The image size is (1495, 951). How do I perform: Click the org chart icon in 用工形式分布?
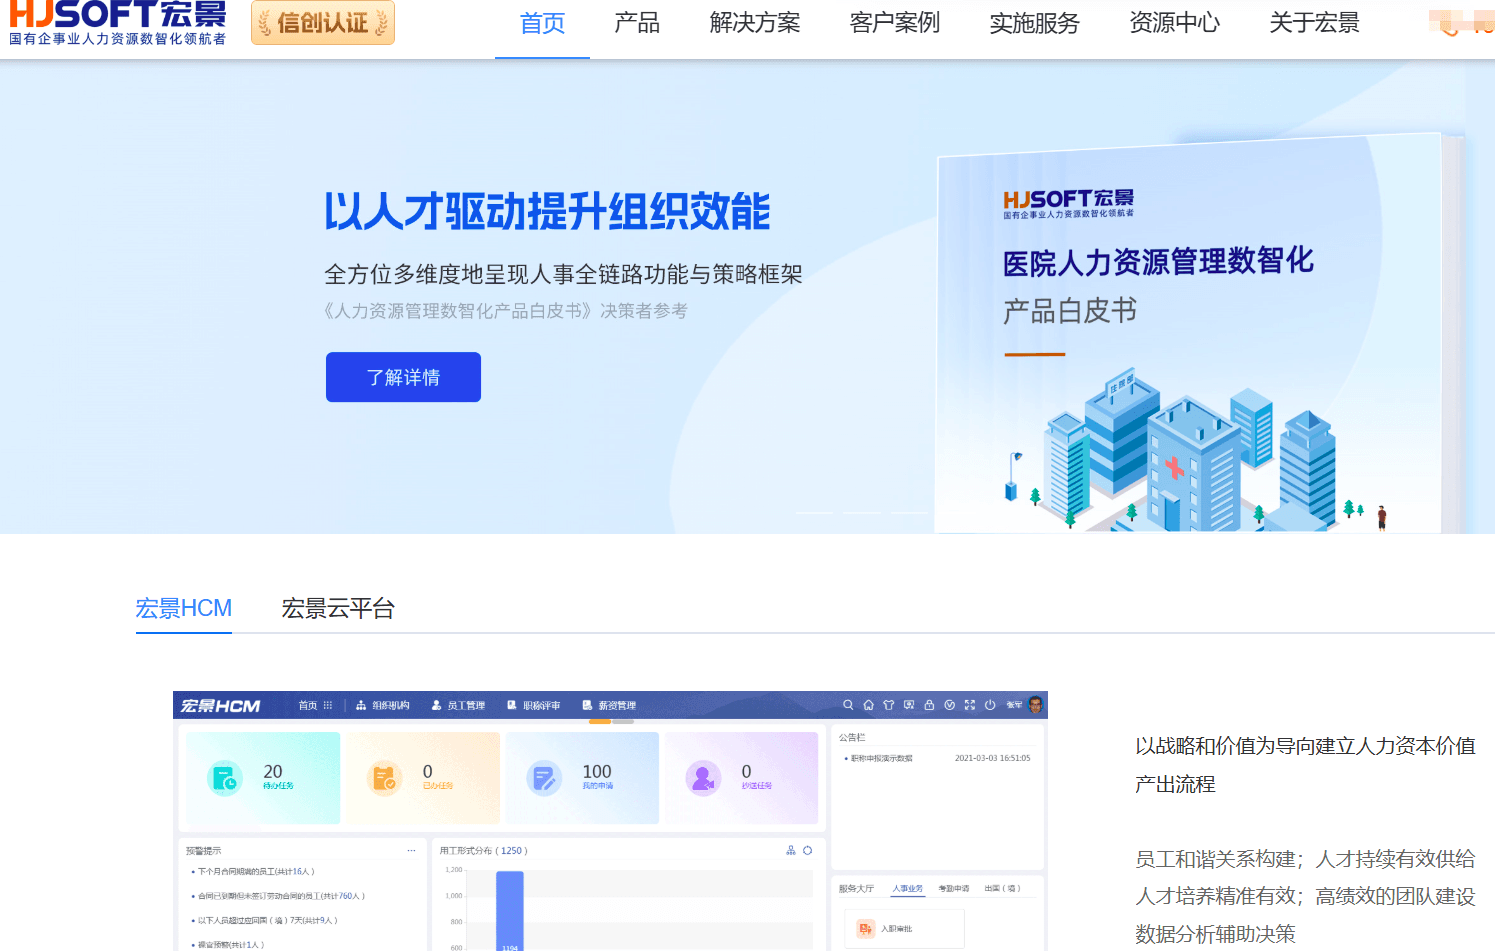coord(791,851)
